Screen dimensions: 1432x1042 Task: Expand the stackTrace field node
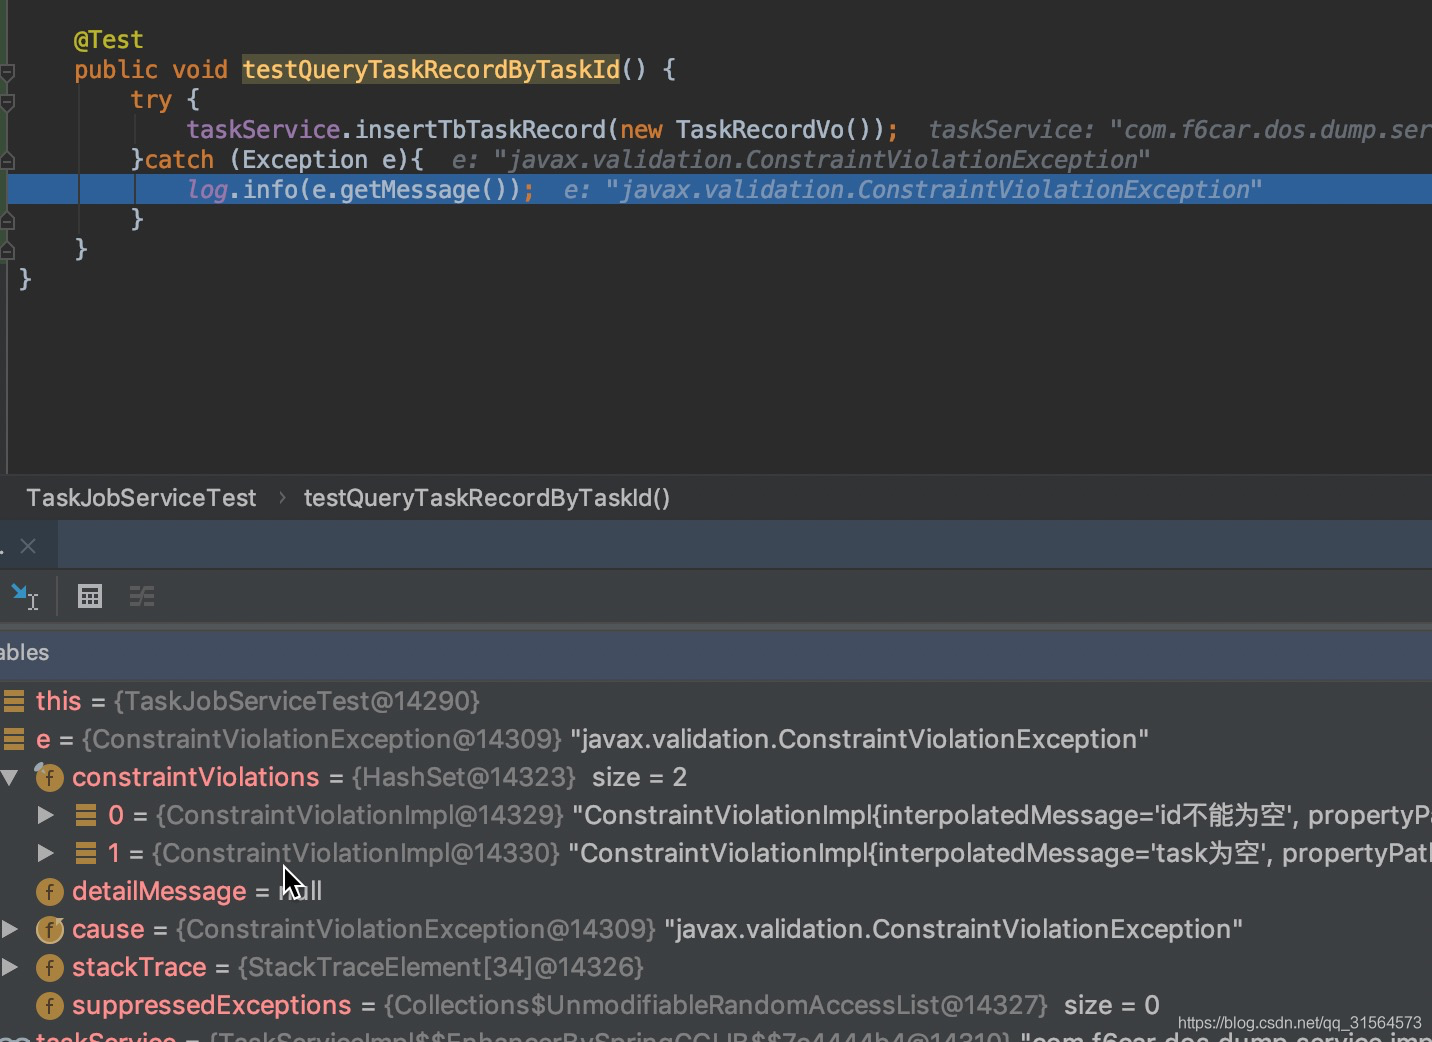10,967
